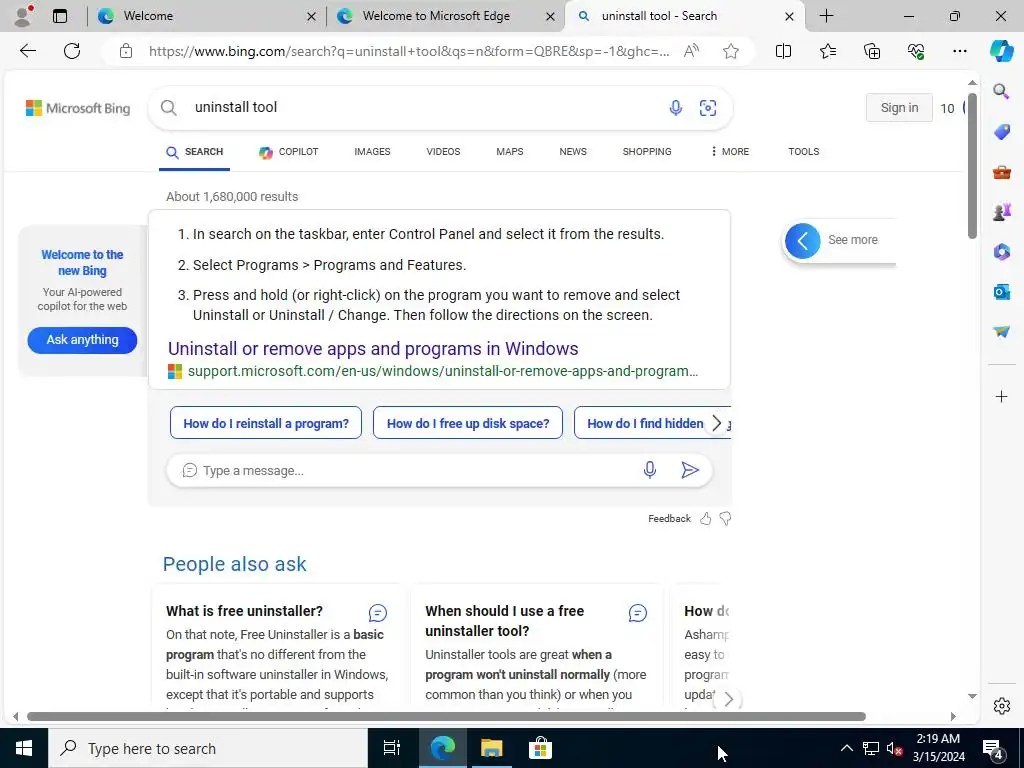
Task: Go to Microsoft Bing logo home
Action: (78, 108)
